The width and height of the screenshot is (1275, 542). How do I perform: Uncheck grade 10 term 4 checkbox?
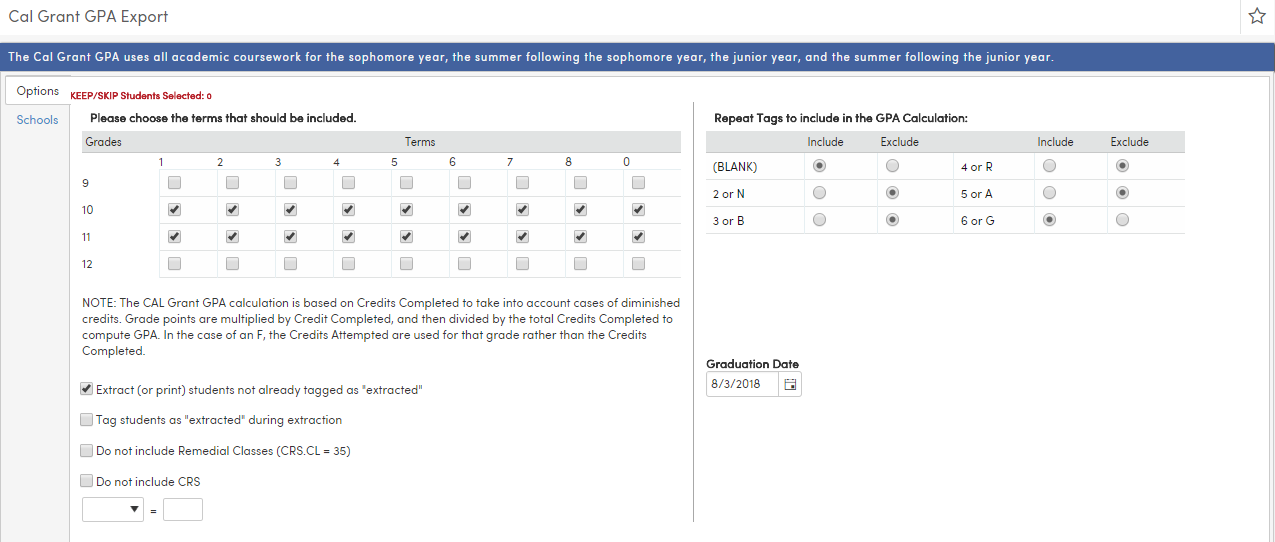(349, 210)
